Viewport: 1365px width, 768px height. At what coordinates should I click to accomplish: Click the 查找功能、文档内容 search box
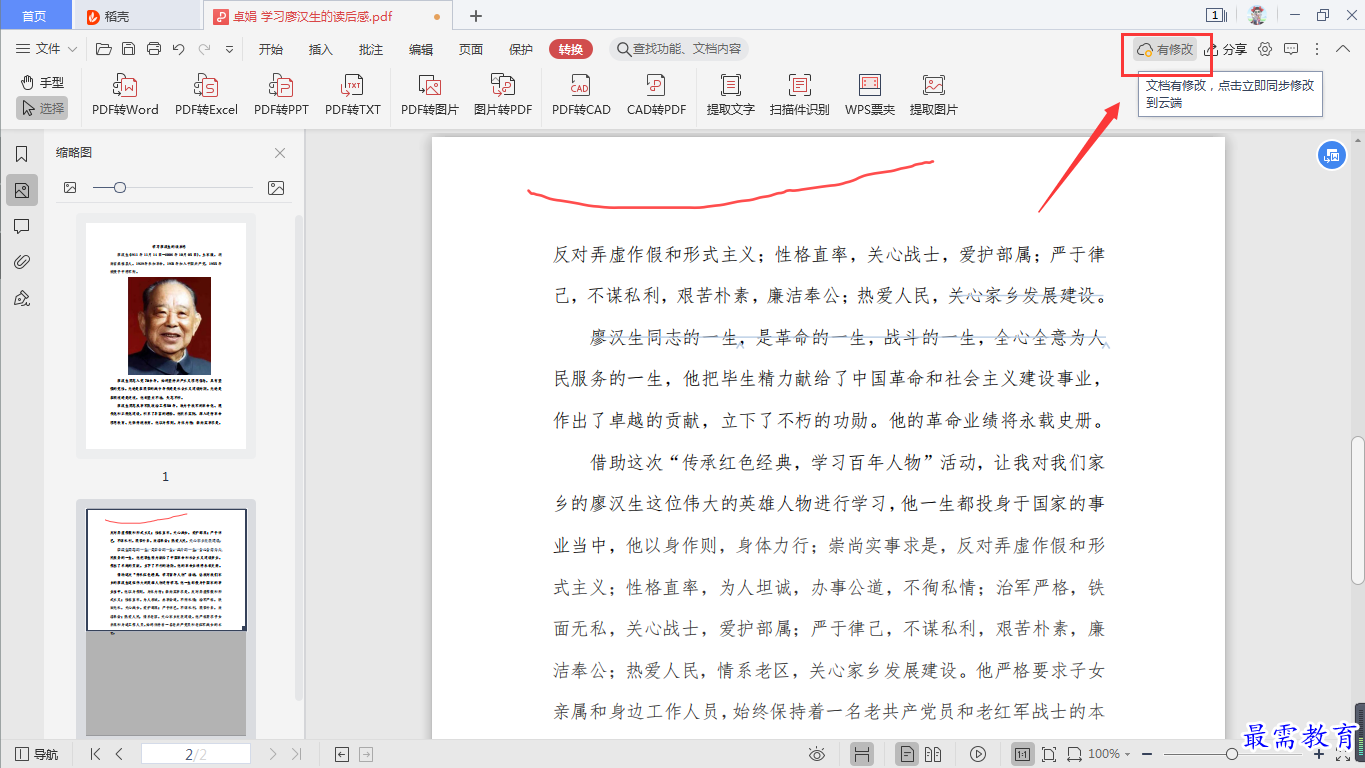pos(679,49)
